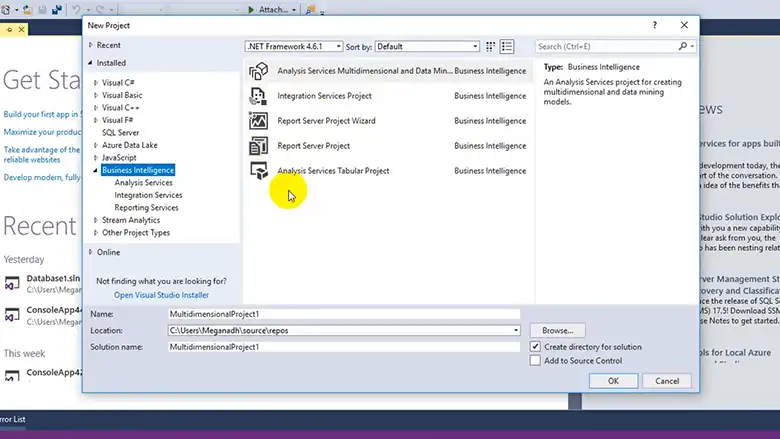
Task: Switch to medium icons list view
Action: (x=507, y=46)
